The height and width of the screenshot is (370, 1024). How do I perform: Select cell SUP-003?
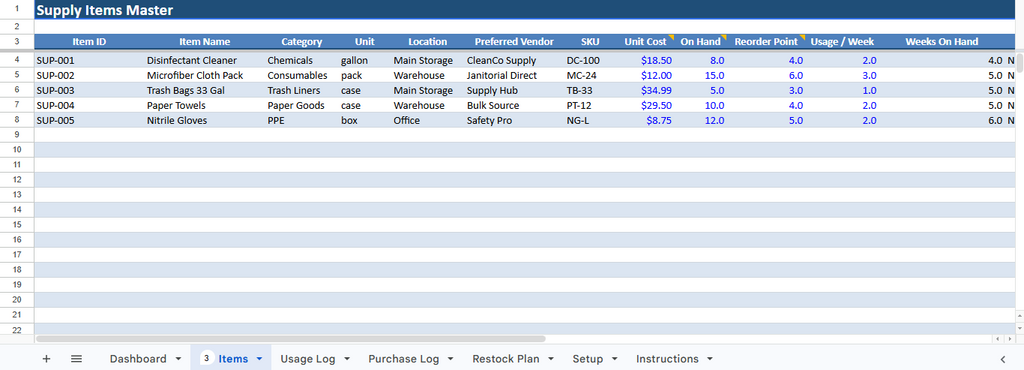[x=89, y=90]
